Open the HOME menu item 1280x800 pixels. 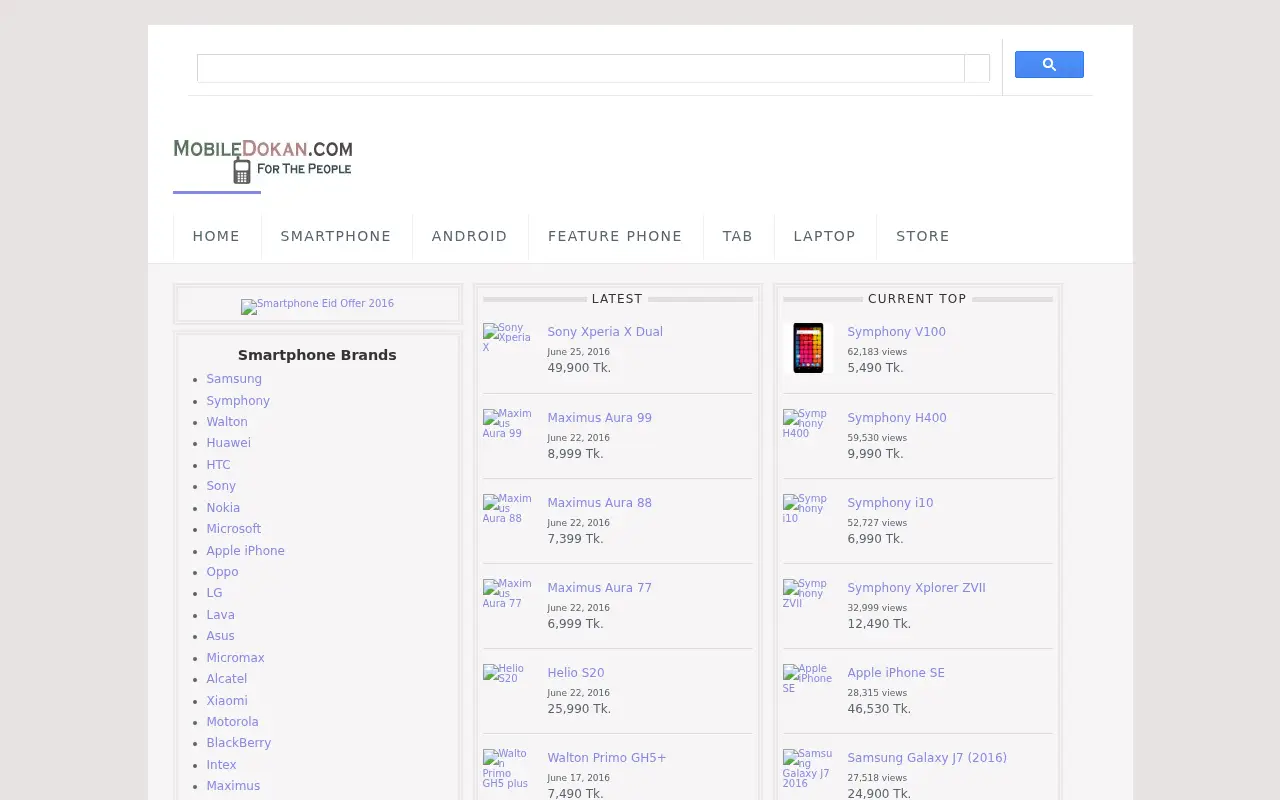click(x=216, y=236)
